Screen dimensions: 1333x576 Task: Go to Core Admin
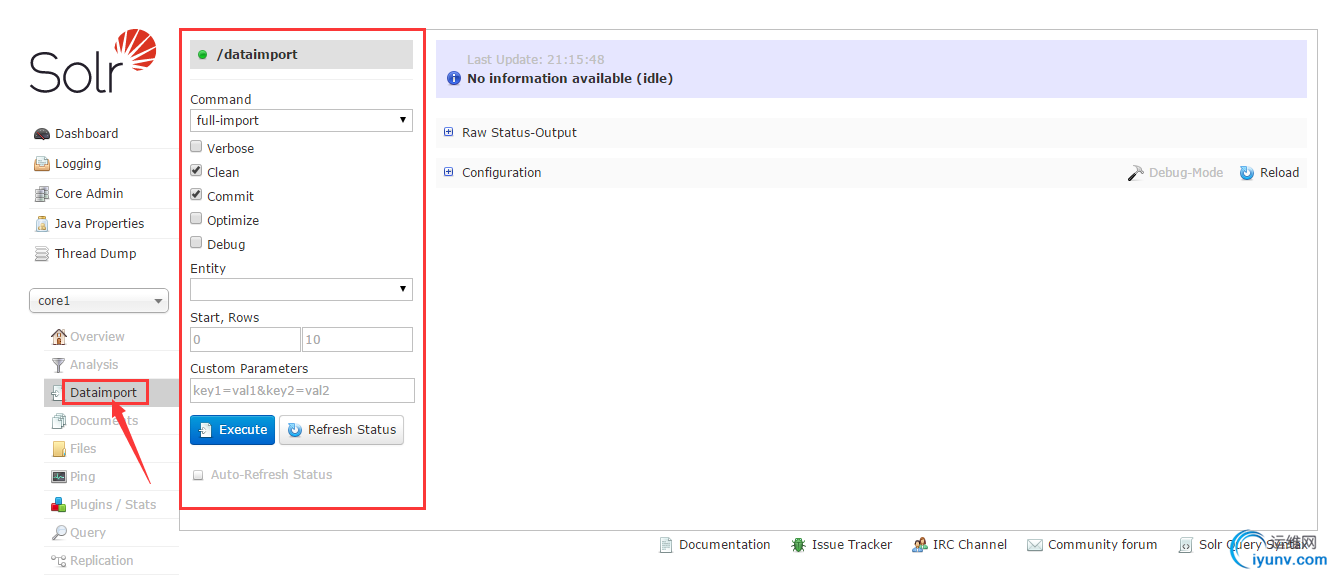point(89,194)
